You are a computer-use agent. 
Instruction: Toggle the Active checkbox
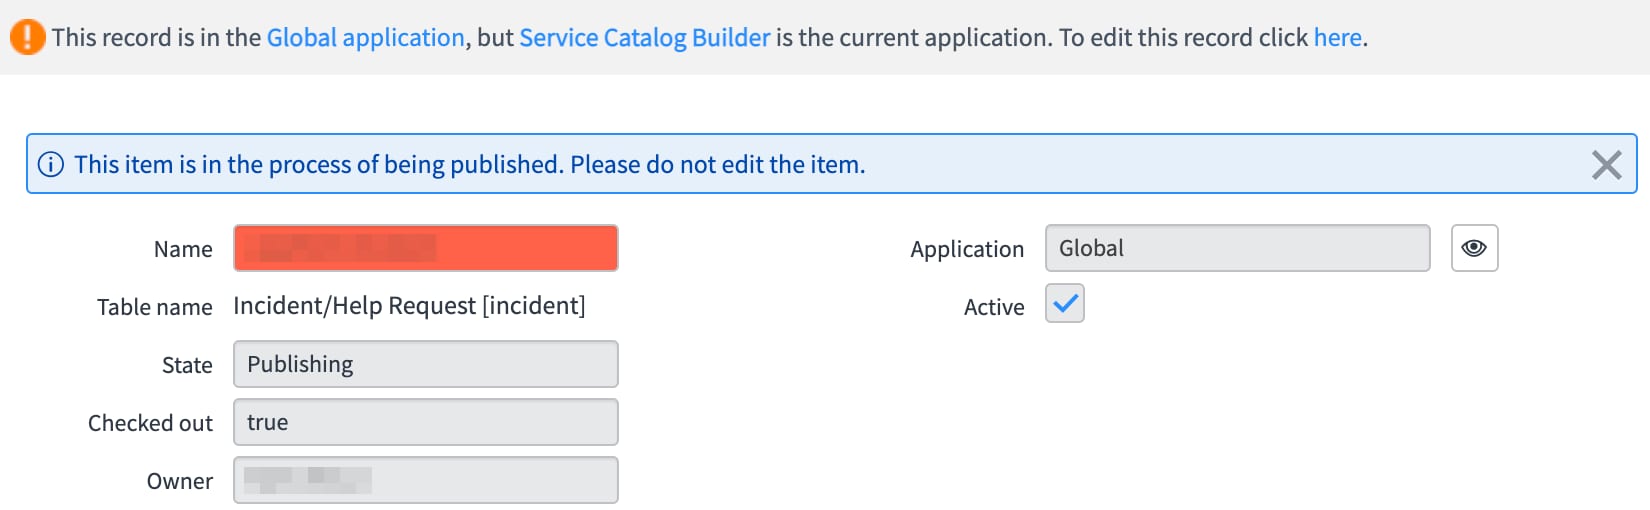(x=1065, y=303)
